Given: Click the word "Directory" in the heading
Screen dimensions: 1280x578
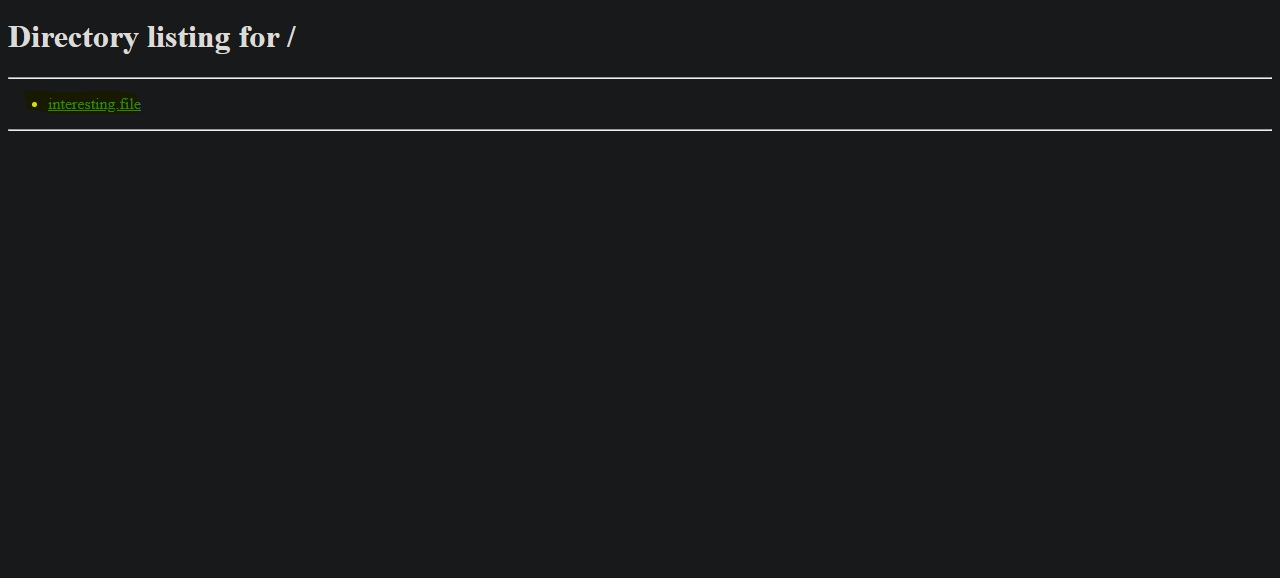Looking at the screenshot, I should pos(73,37).
